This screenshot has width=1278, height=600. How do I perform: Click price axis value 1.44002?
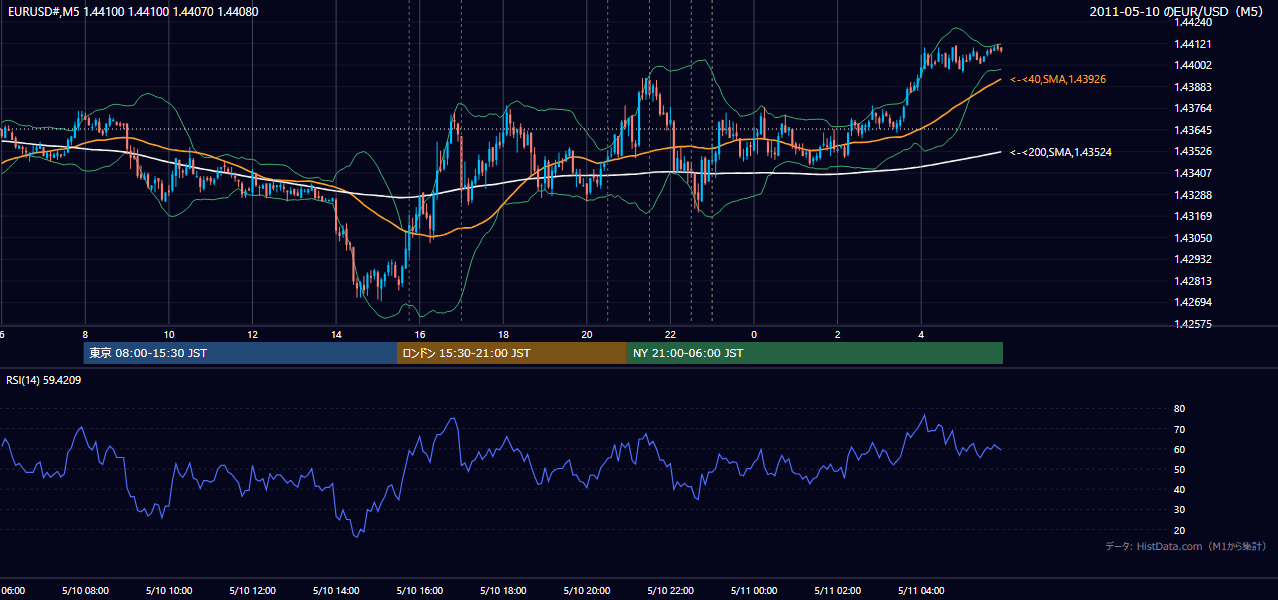pyautogui.click(x=1192, y=65)
